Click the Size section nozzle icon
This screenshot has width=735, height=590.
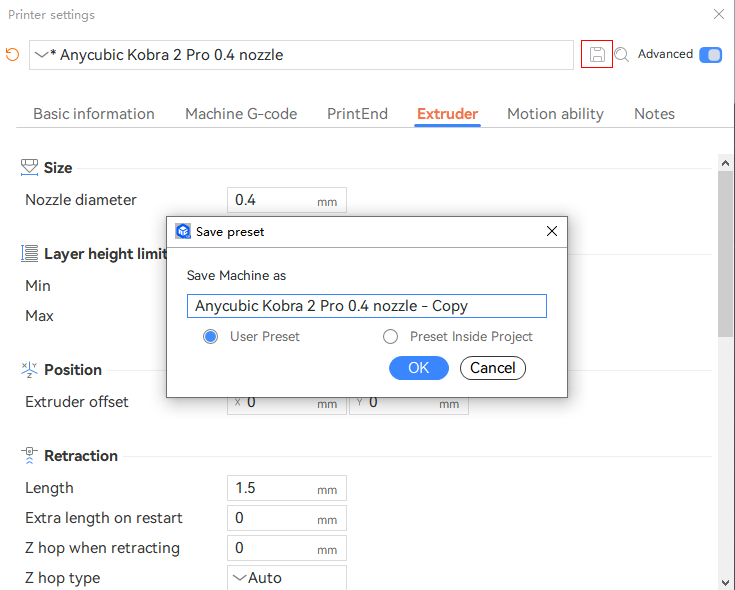tap(29, 167)
